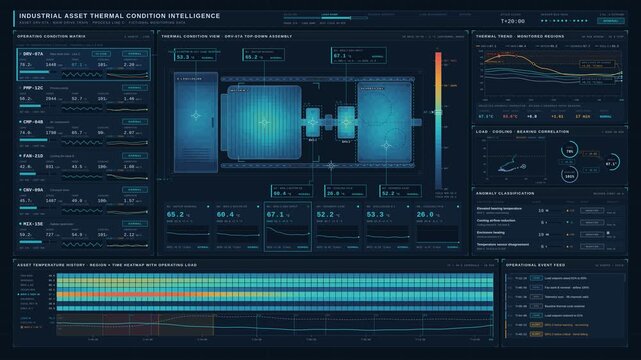Select the CNV-09A asset card
Viewport: 641px width, 360px height.
pos(83,201)
